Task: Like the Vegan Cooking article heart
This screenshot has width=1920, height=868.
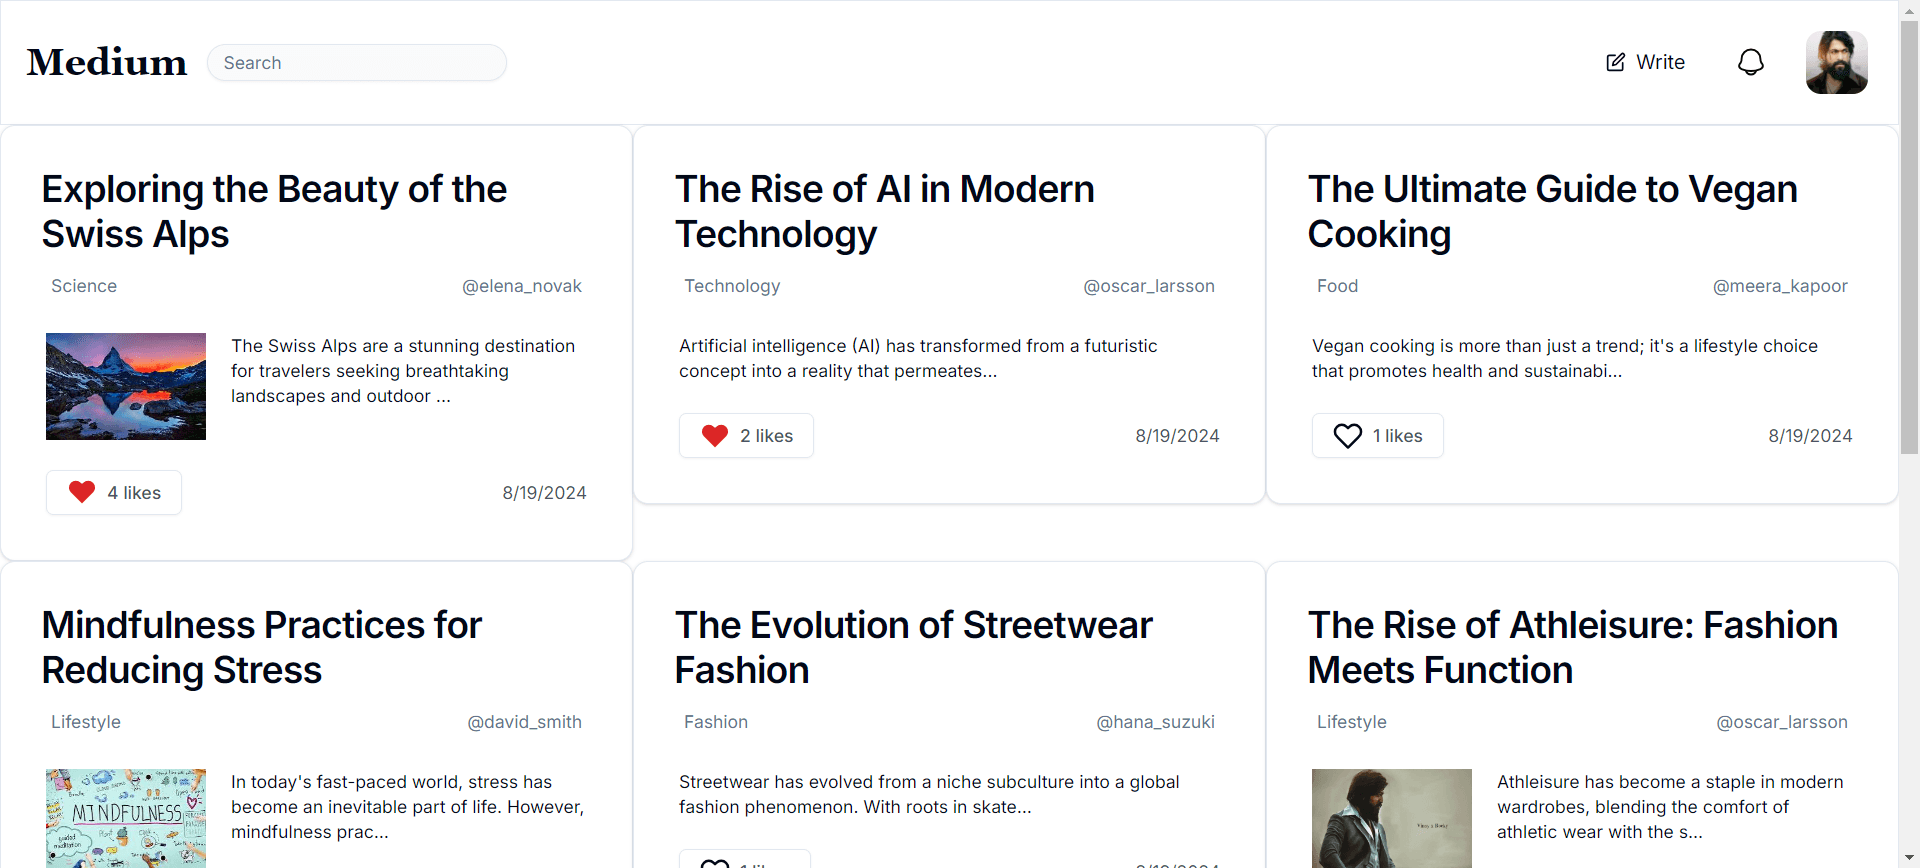Action: pos(1347,435)
